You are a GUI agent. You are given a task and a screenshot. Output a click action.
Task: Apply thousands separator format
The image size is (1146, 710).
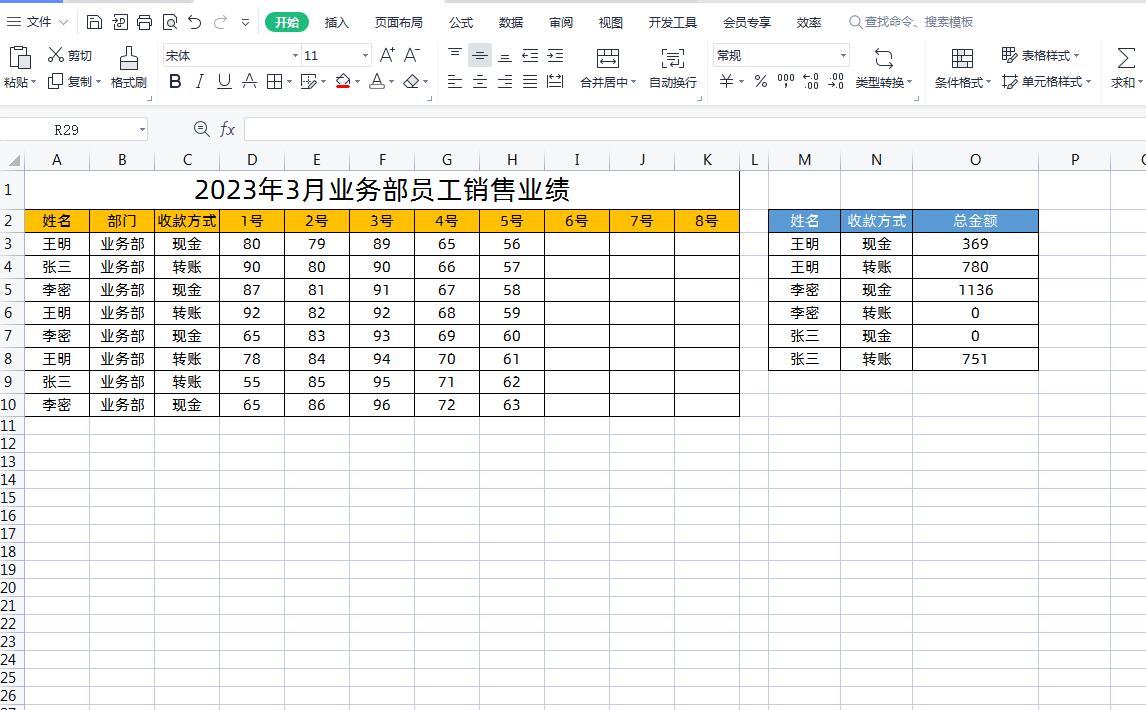point(786,81)
